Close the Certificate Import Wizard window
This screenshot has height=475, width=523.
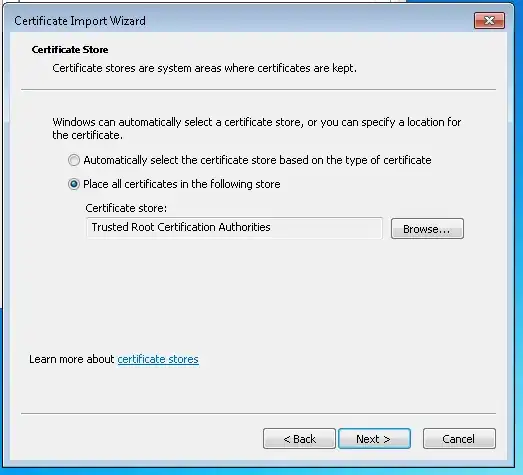click(x=489, y=21)
